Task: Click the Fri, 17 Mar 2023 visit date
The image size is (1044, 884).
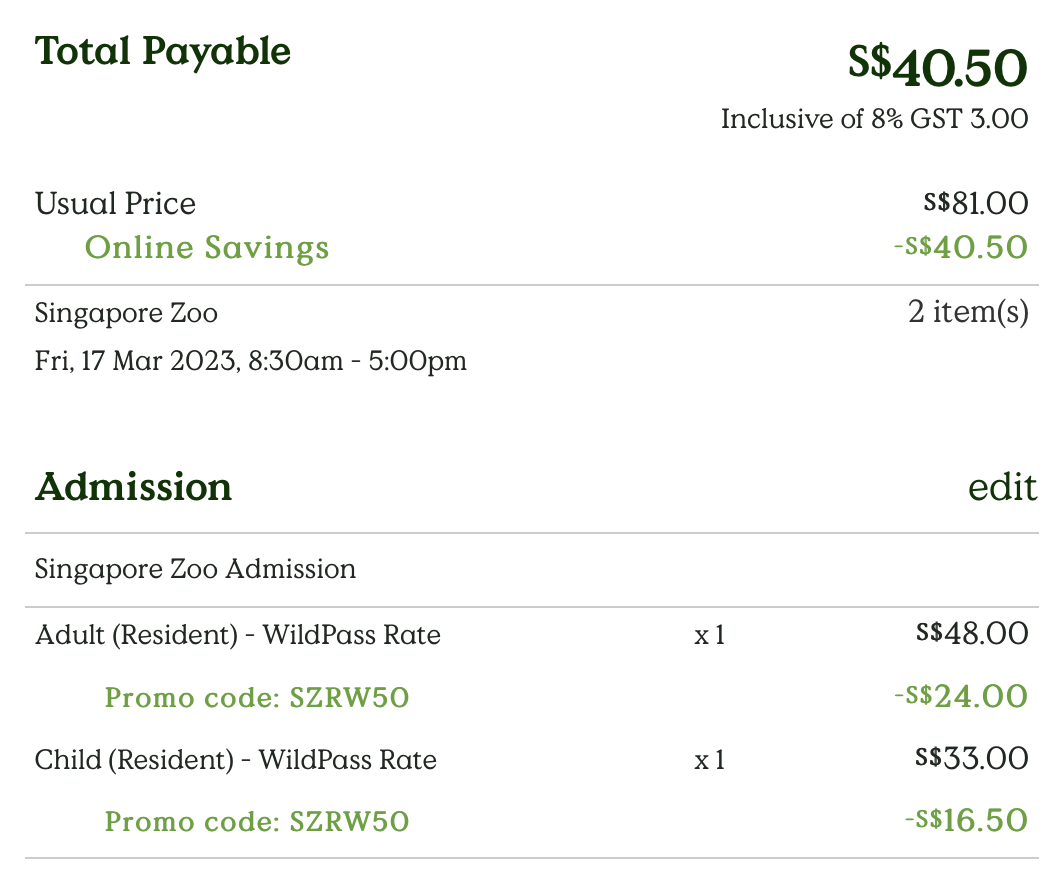Action: click(250, 360)
